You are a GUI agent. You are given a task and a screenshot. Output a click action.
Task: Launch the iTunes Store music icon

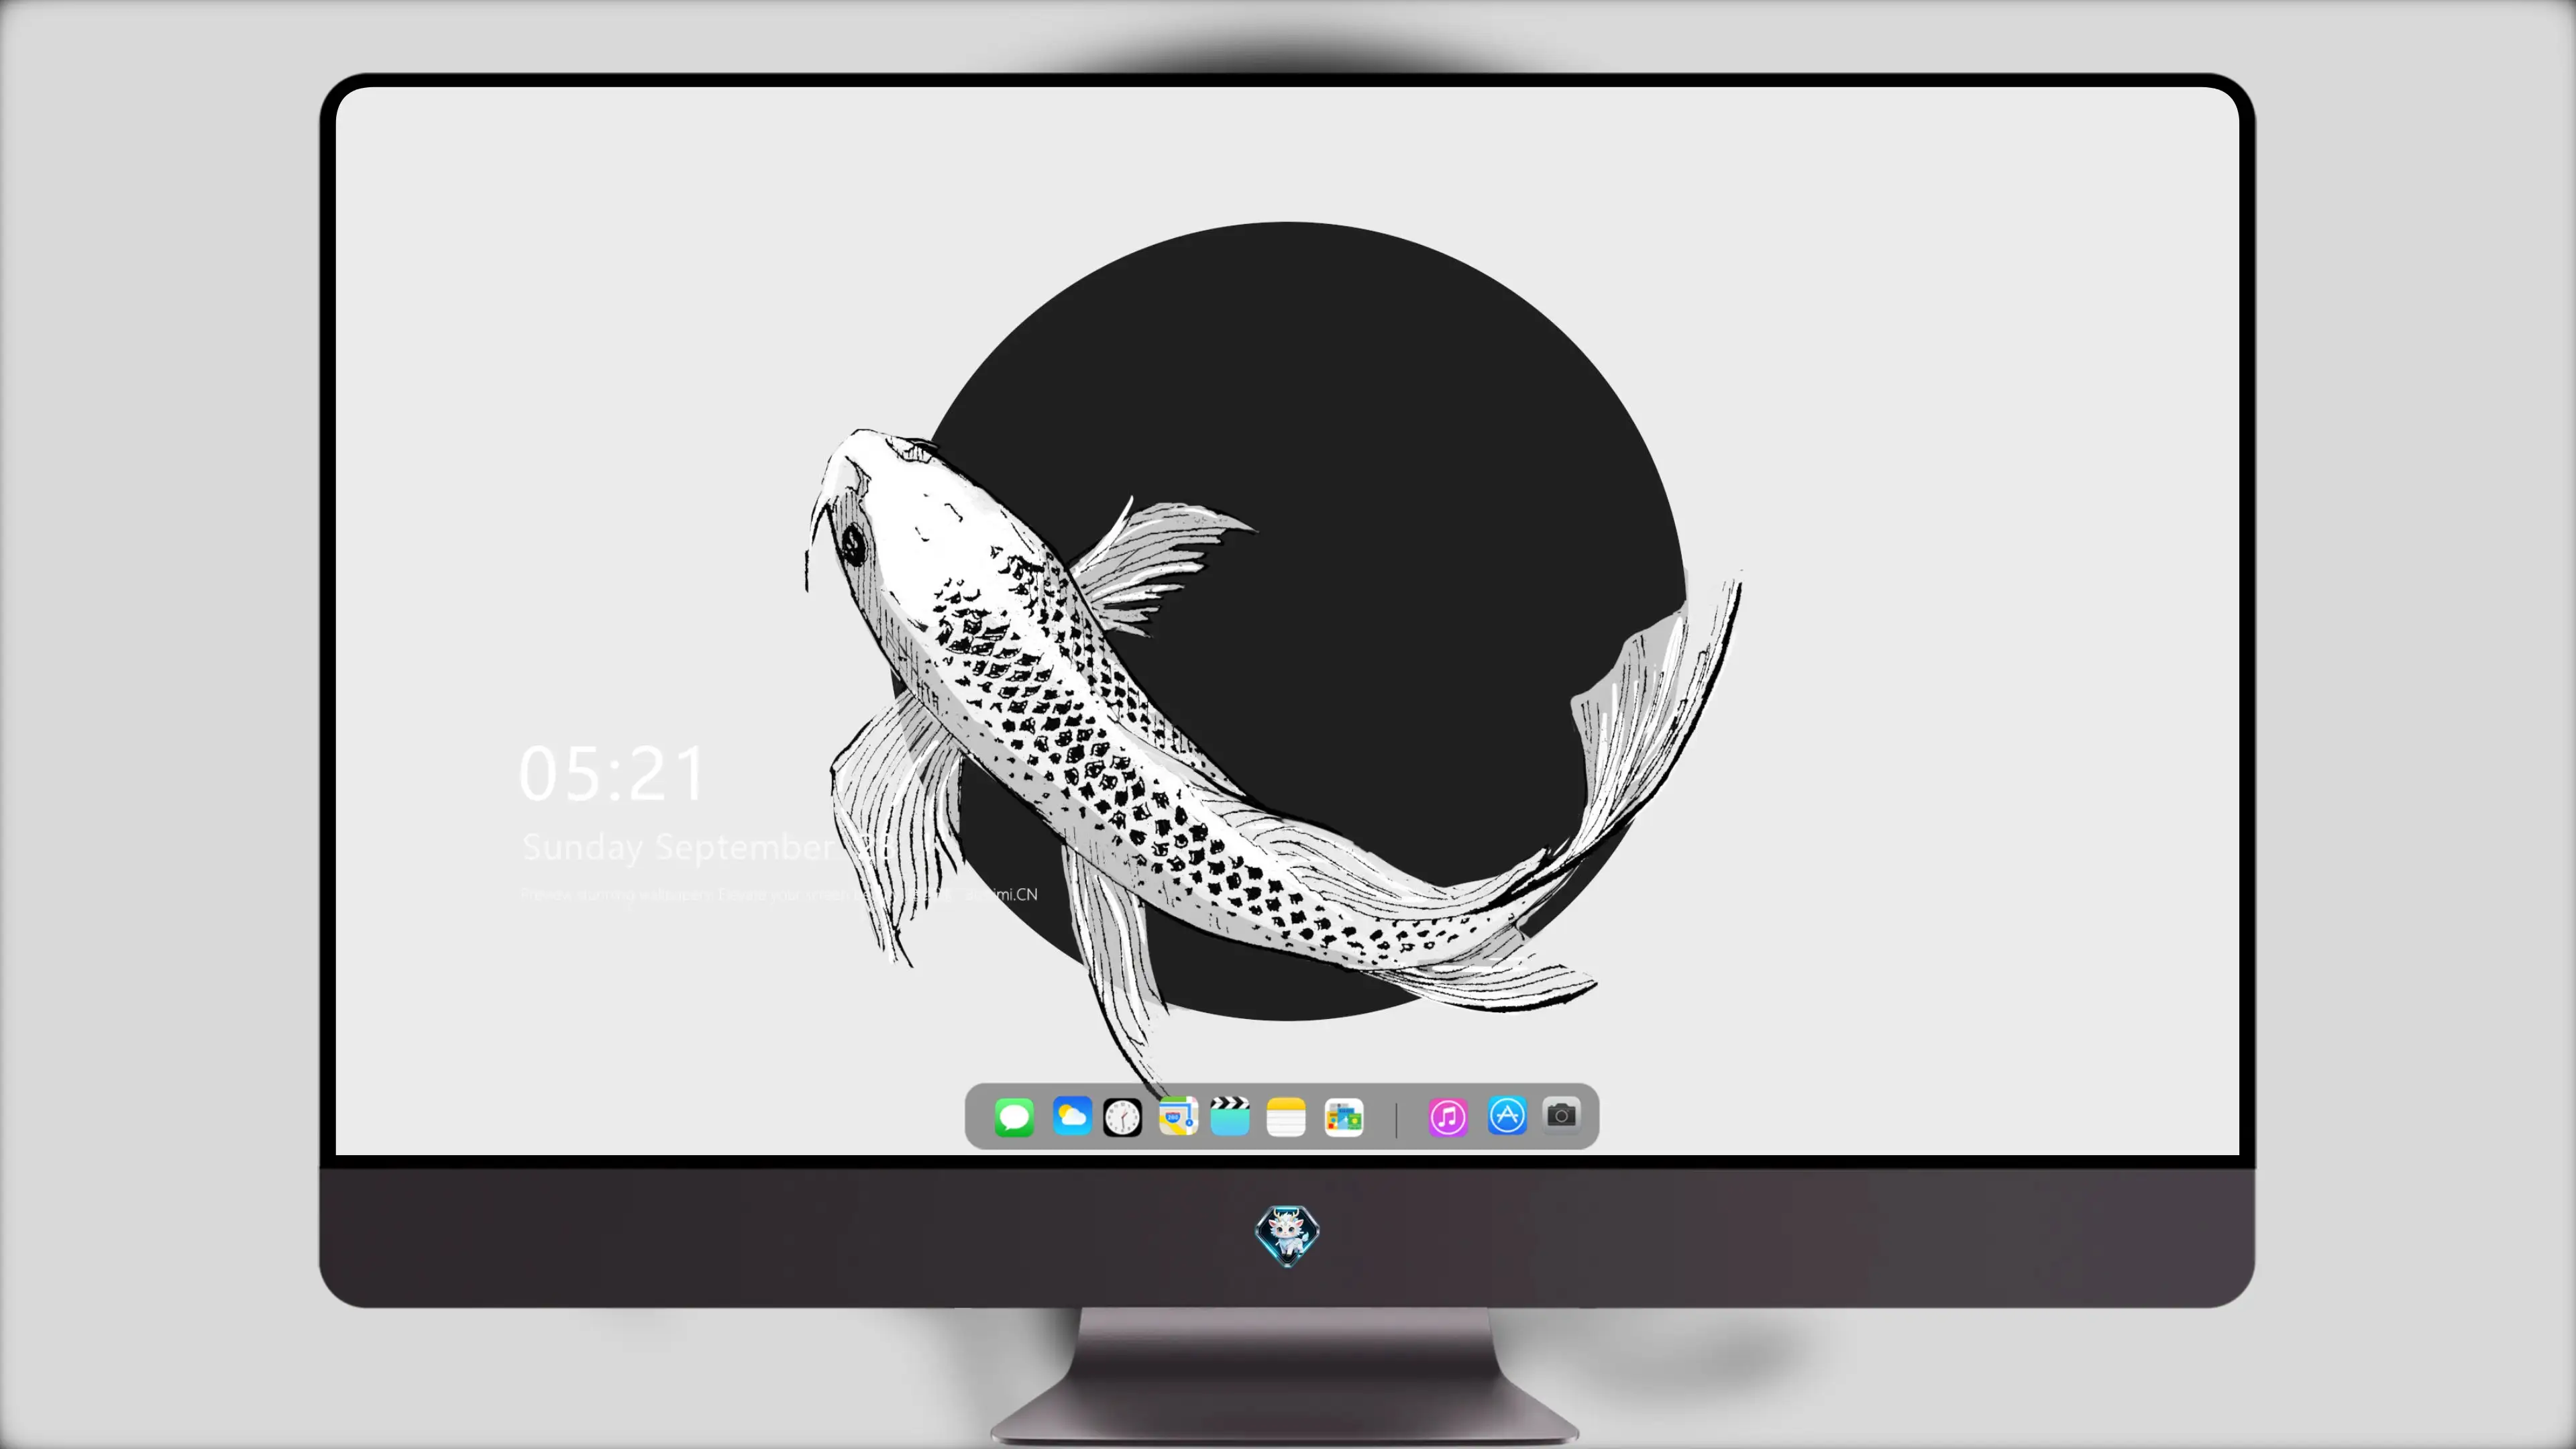(1448, 1117)
